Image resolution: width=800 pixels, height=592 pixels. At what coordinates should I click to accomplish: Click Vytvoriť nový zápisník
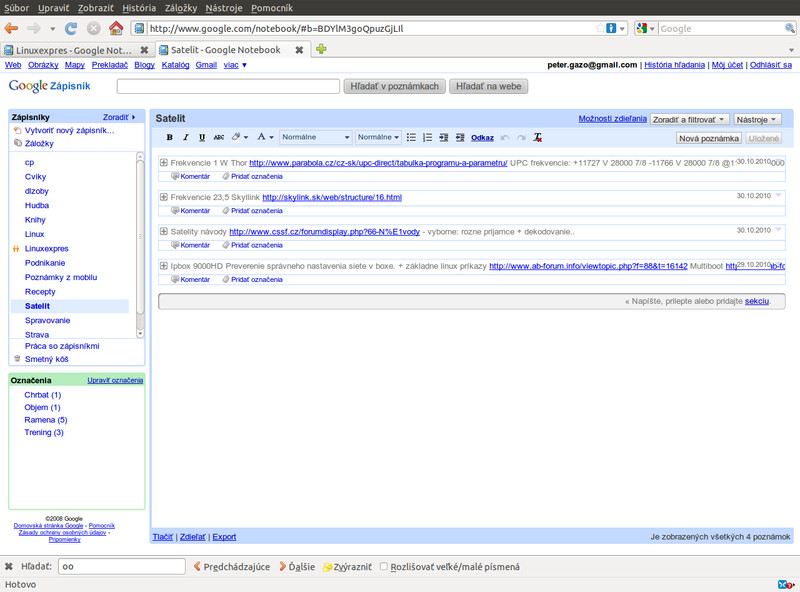tap(69, 130)
